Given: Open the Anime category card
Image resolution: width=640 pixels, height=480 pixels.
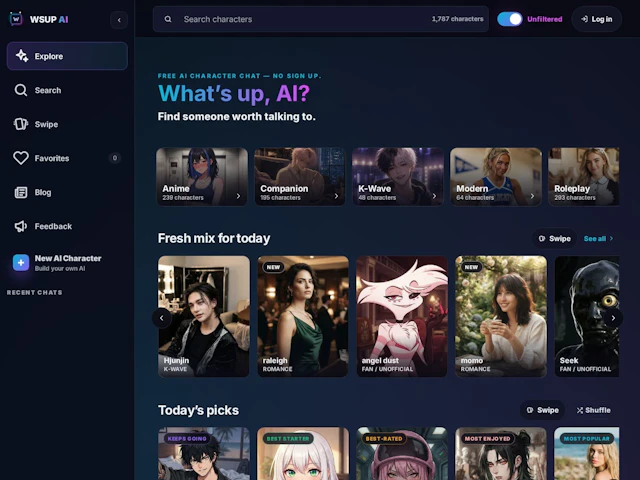Looking at the screenshot, I should click(202, 177).
